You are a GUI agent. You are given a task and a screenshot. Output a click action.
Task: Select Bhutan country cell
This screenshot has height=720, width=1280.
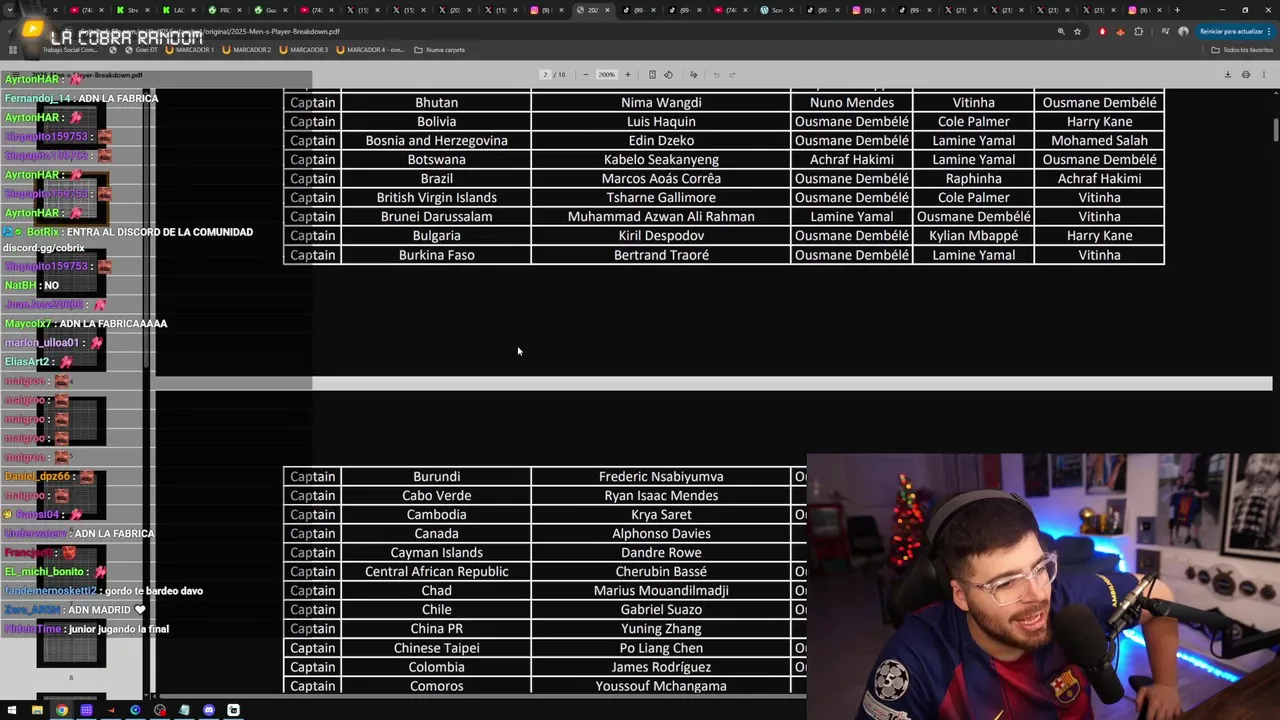tap(436, 102)
